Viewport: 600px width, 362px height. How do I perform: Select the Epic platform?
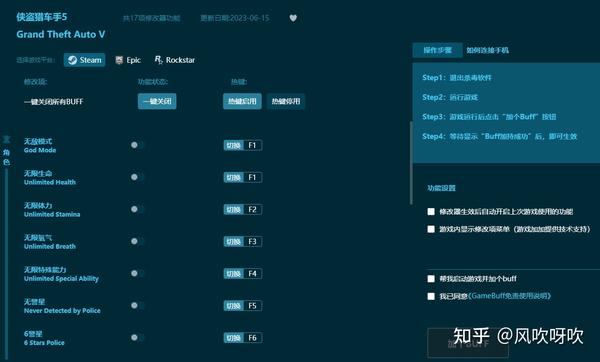point(128,60)
